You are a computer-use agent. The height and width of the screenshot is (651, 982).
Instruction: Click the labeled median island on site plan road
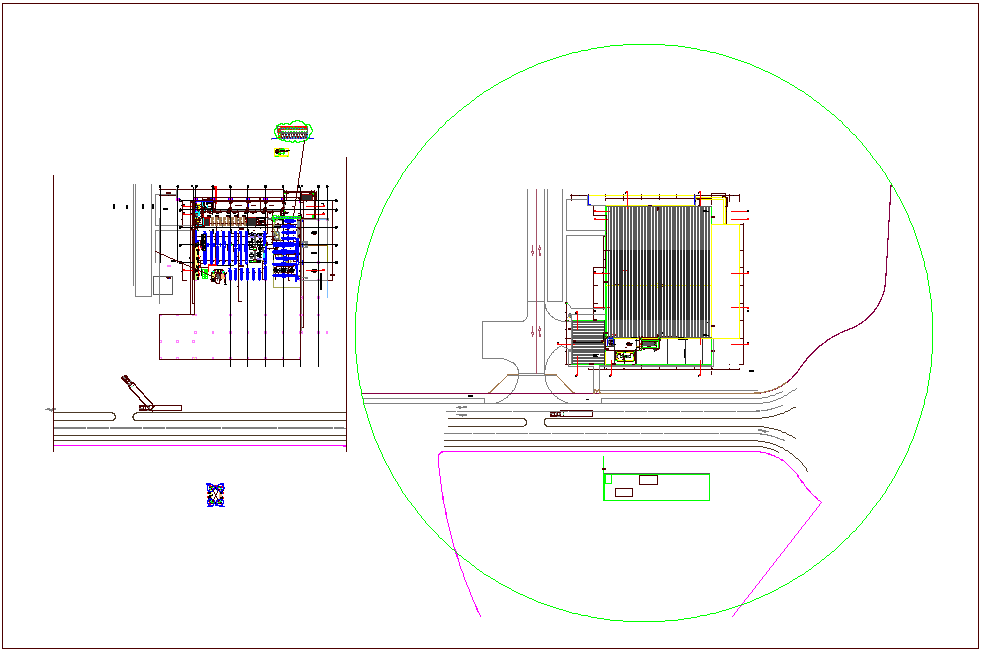pyautogui.click(x=570, y=413)
